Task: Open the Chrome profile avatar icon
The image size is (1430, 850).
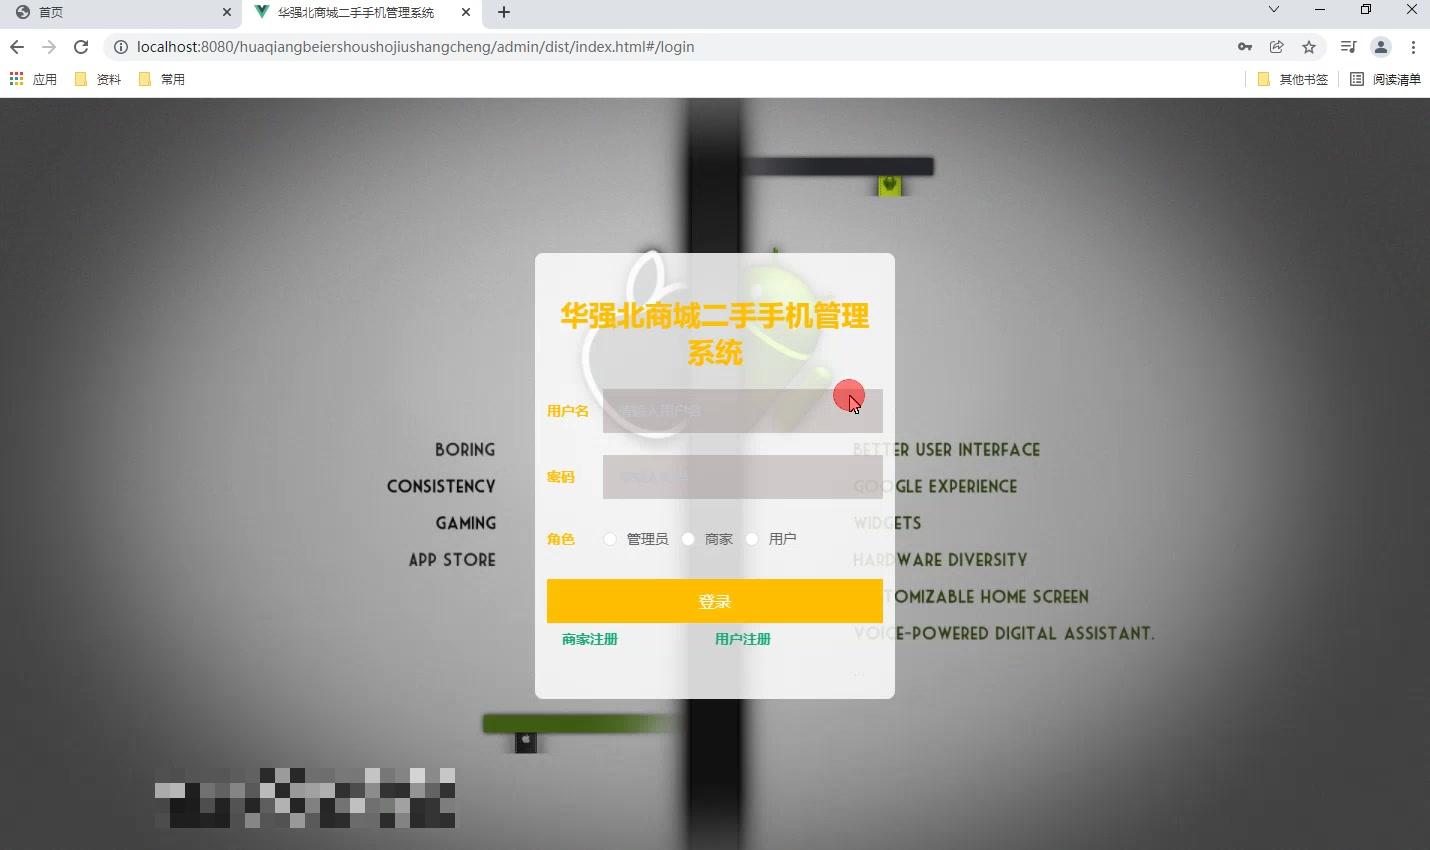Action: (1382, 47)
